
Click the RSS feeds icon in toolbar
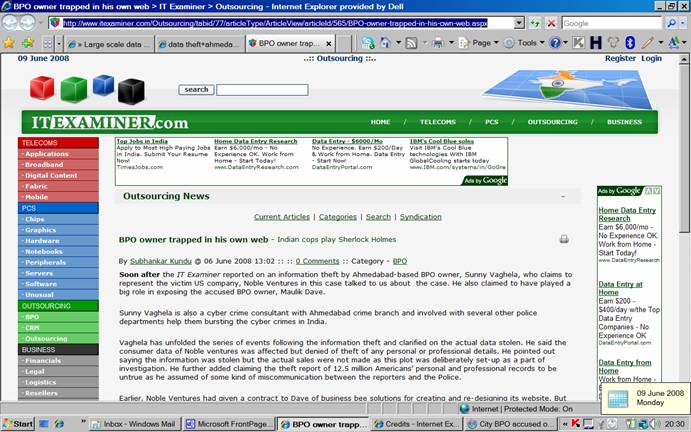(x=411, y=43)
